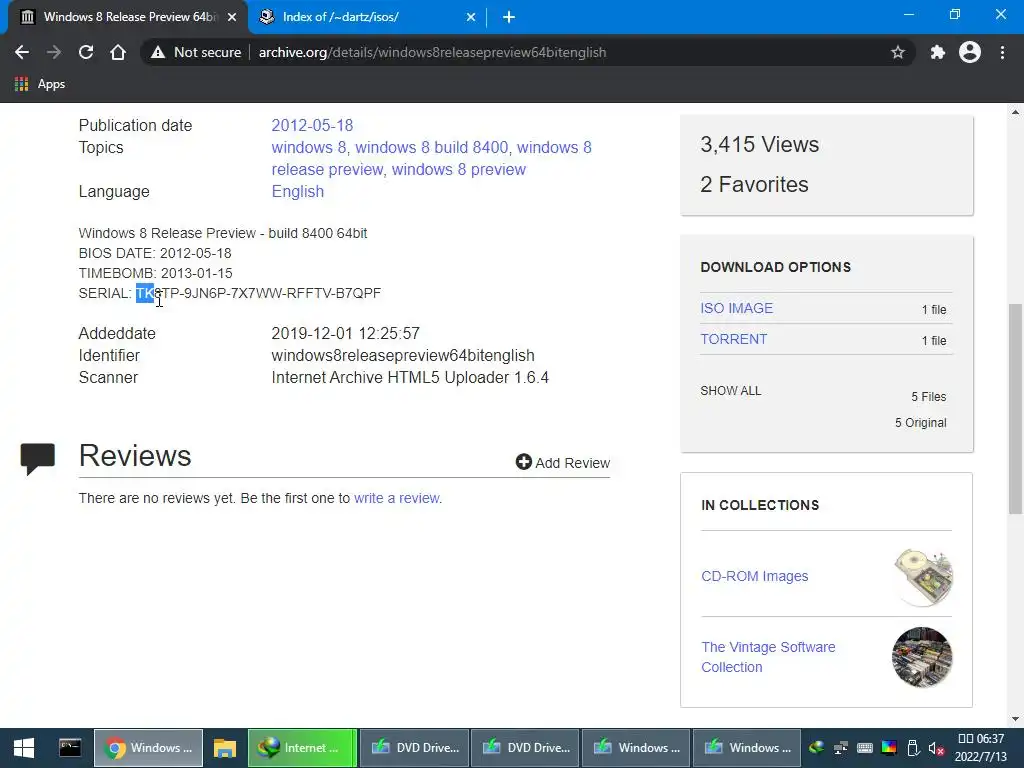Click SHOW ALL download files
This screenshot has height=768, width=1024.
(731, 391)
